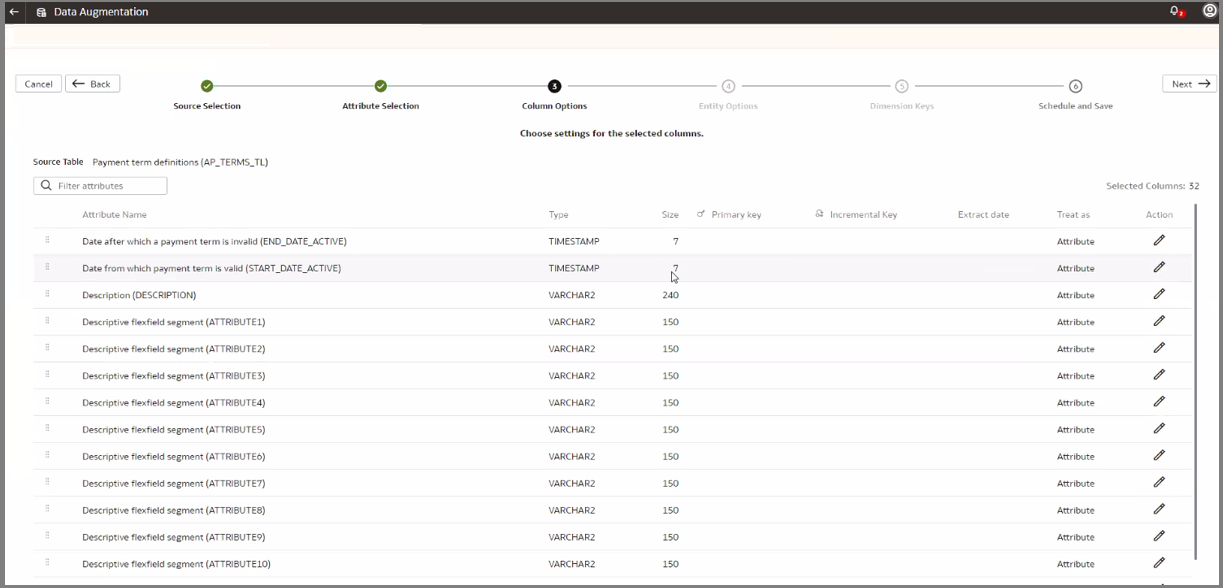
Task: Click the drag handle of the START_DATE_ACTIVE row
Action: (47, 267)
